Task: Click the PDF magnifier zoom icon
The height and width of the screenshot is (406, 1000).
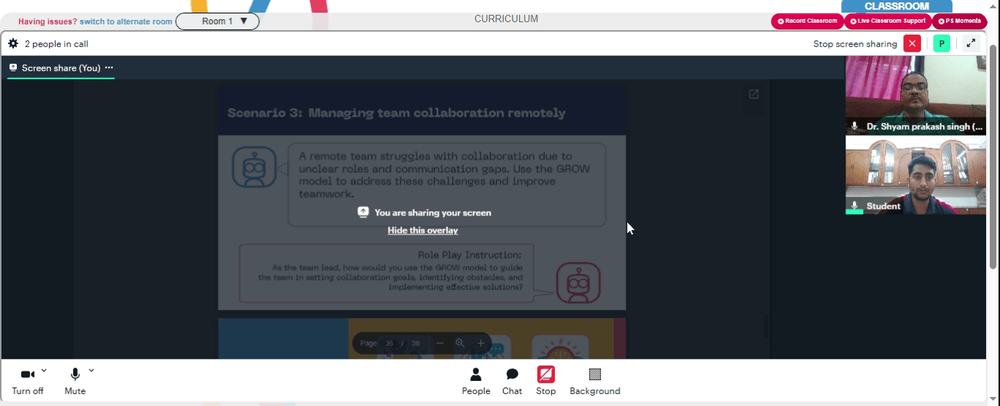Action: 460,344
